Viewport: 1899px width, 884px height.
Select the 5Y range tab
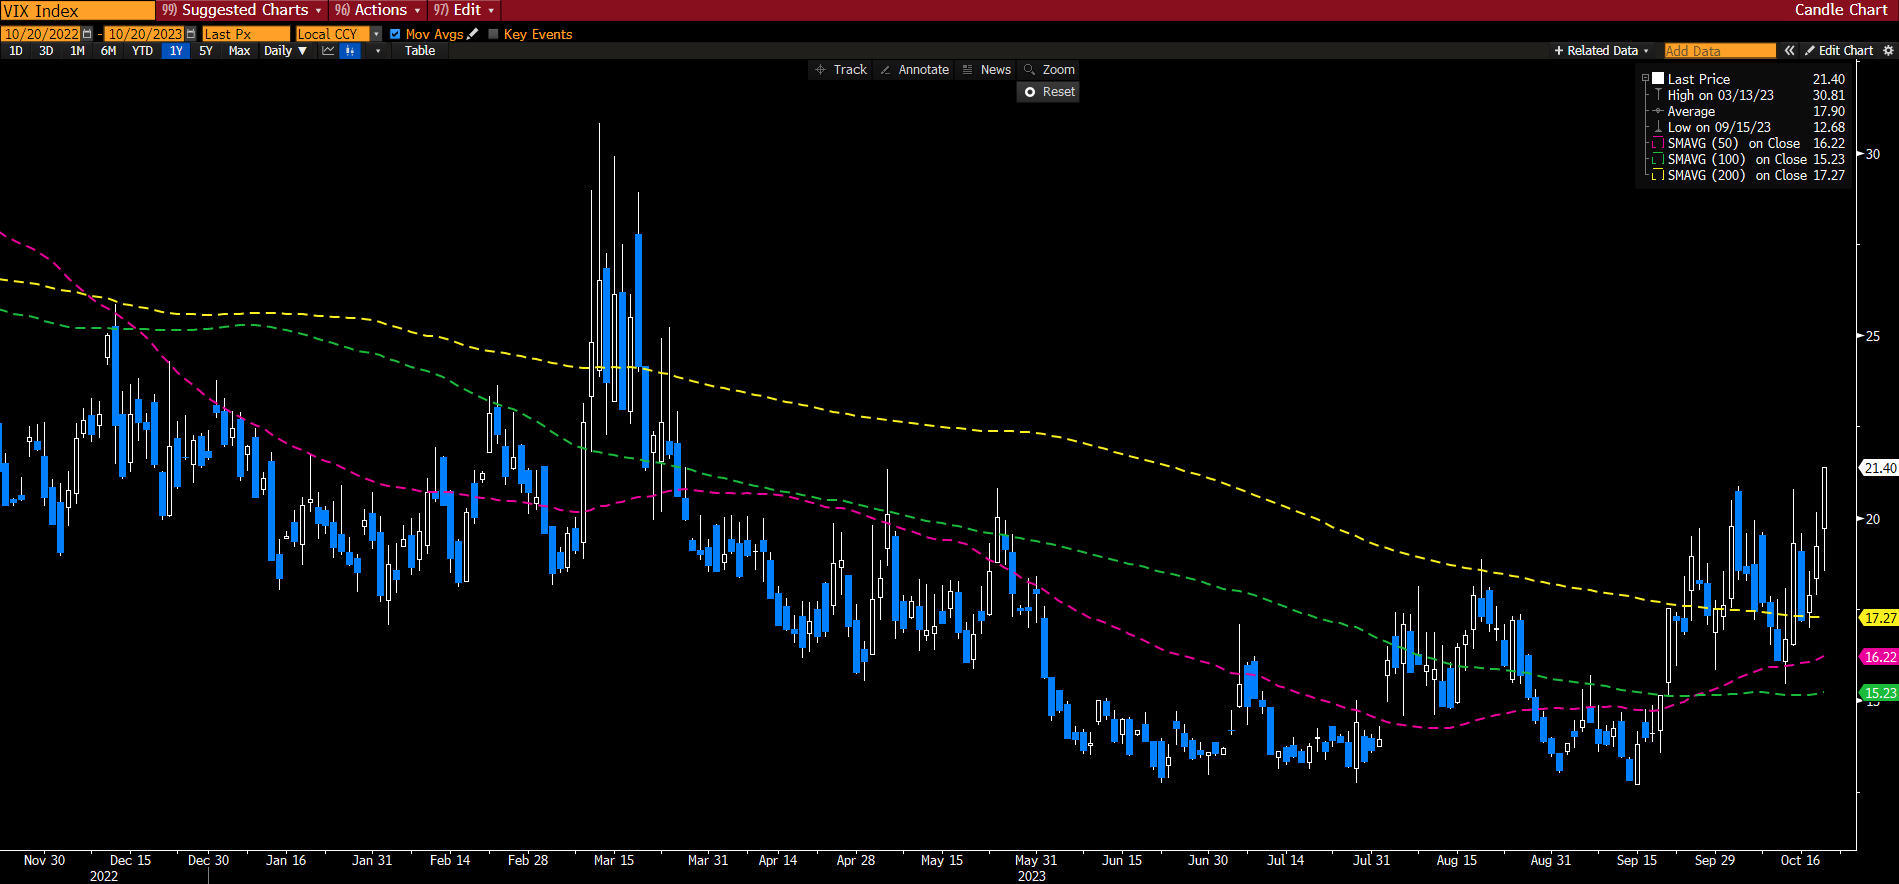click(x=206, y=50)
